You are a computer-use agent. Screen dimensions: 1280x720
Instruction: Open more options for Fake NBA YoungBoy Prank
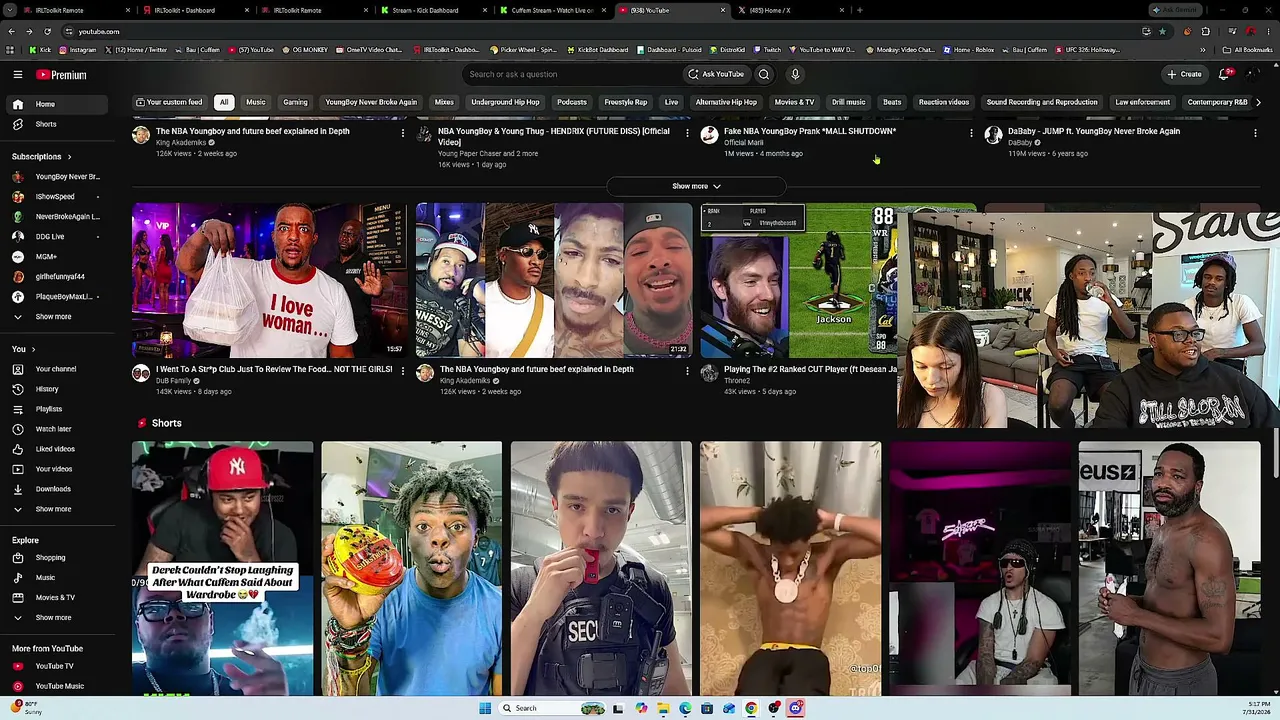(971, 133)
